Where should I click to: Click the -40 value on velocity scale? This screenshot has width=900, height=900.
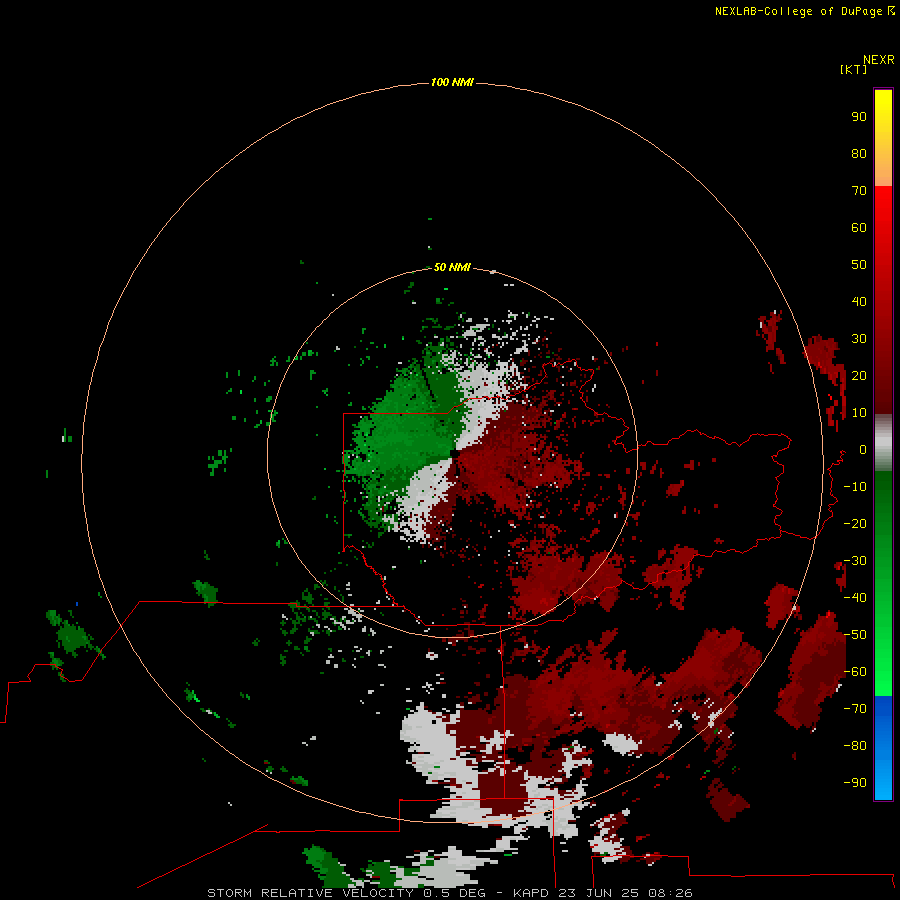(x=855, y=598)
